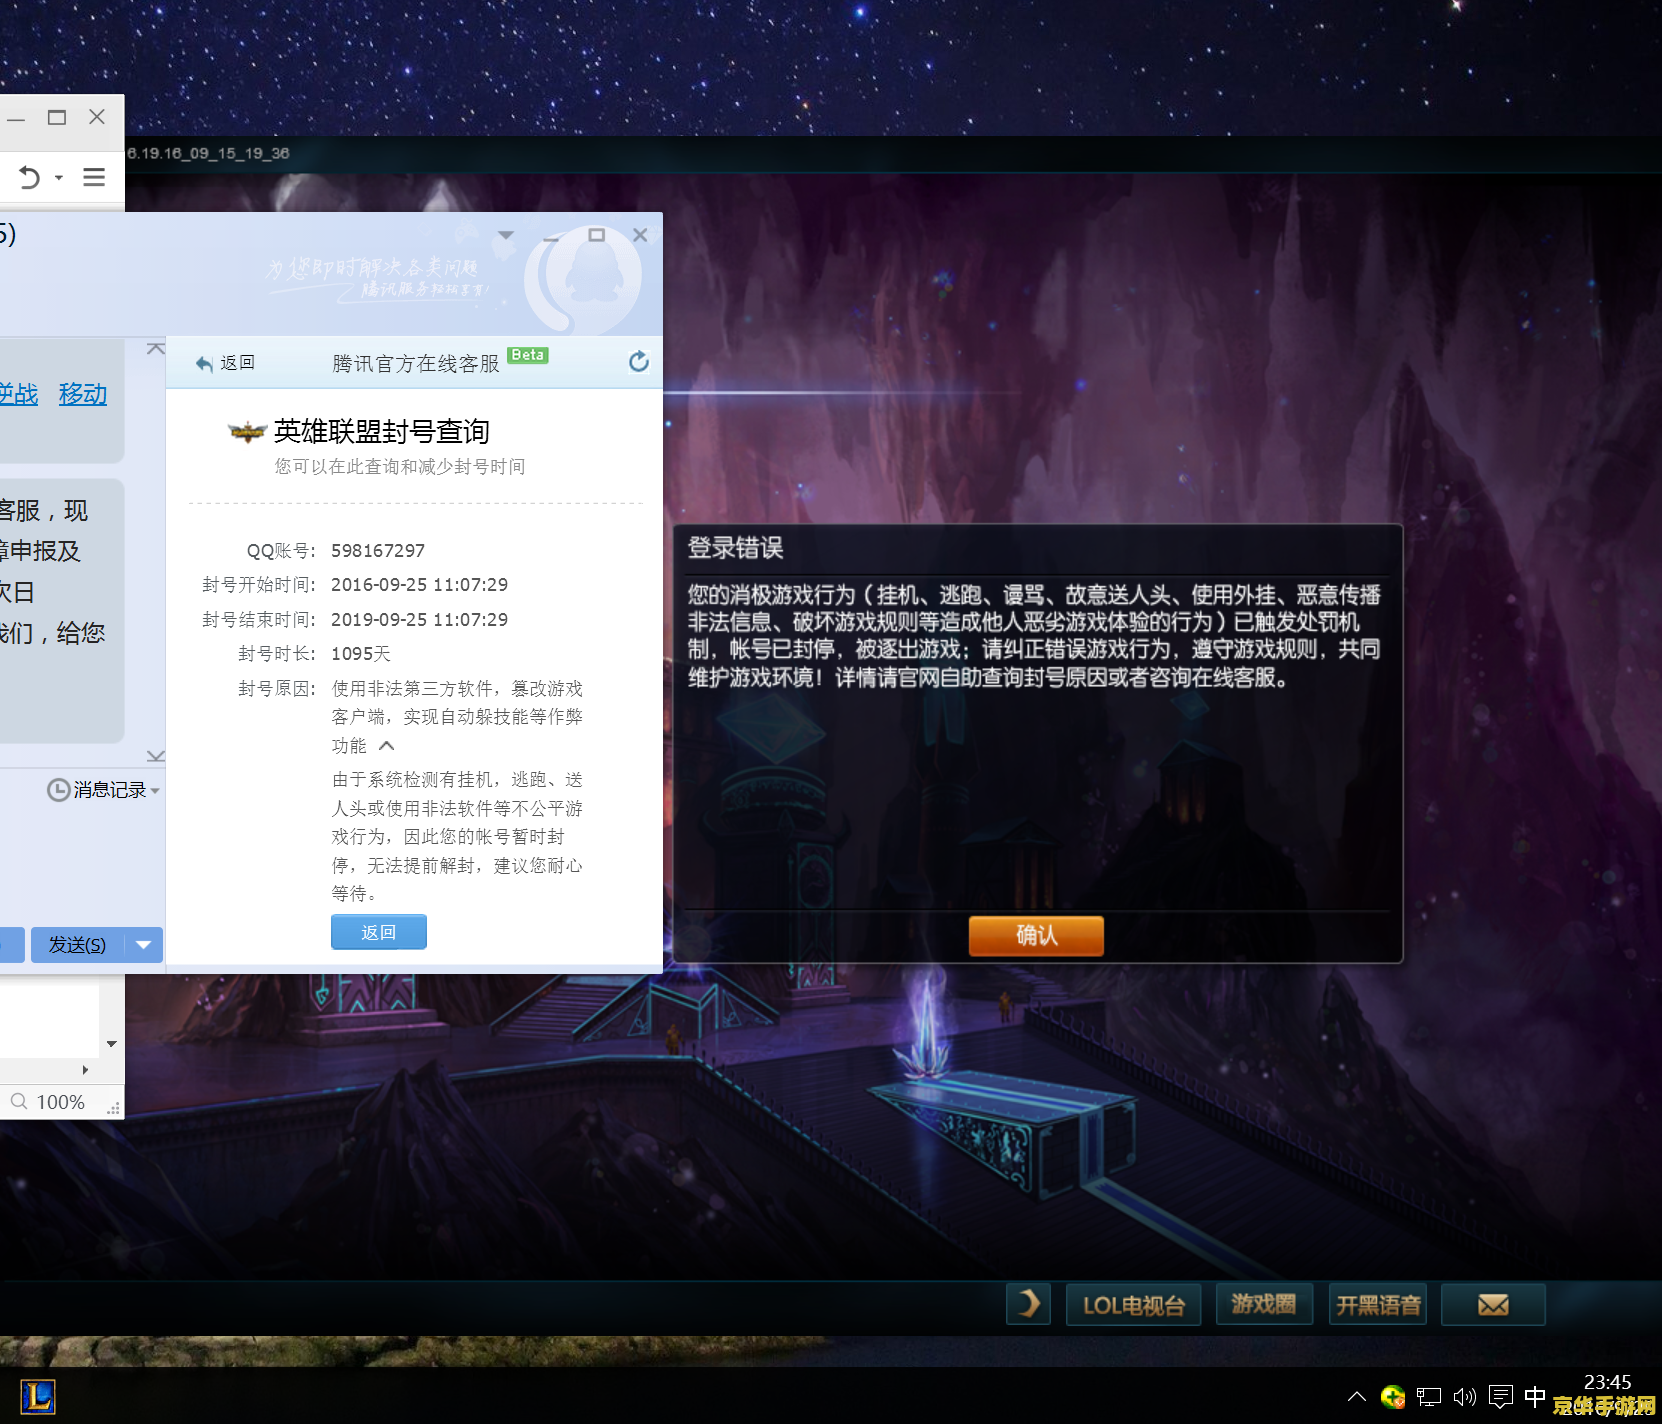Switch the 中 input method indicator
The image size is (1662, 1424).
point(1535,1396)
